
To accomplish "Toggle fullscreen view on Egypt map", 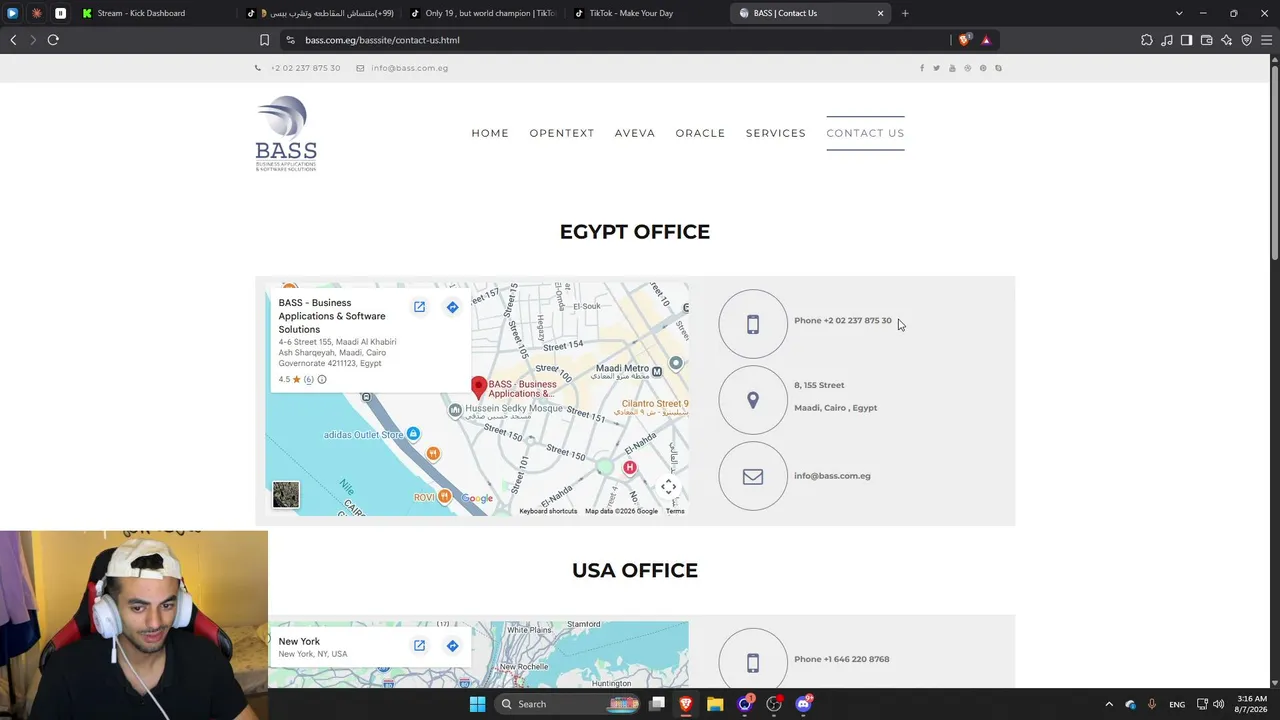I will coord(669,487).
